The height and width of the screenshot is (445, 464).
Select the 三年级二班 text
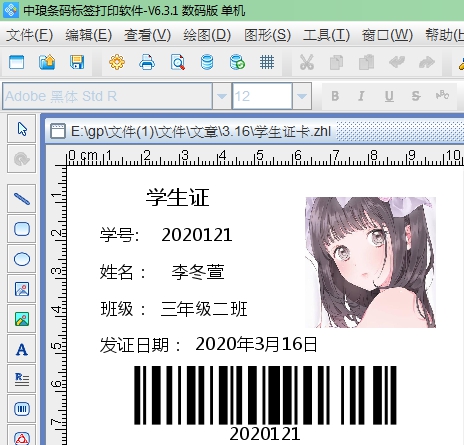(x=204, y=309)
